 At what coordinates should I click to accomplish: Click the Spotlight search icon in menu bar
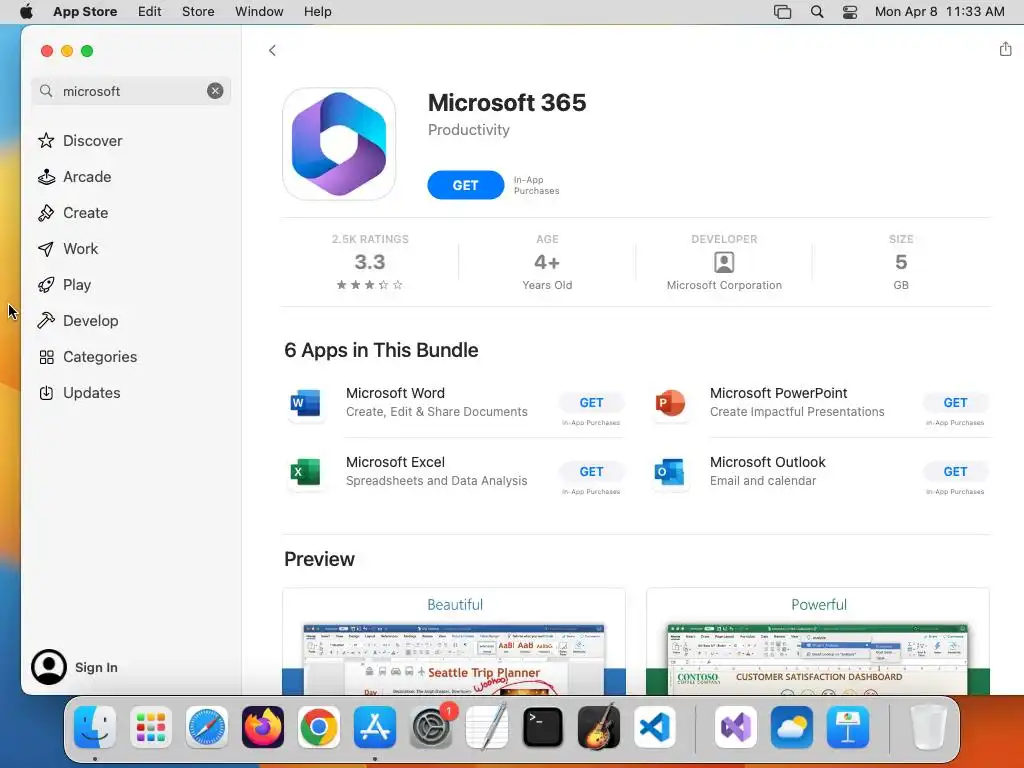click(x=816, y=12)
